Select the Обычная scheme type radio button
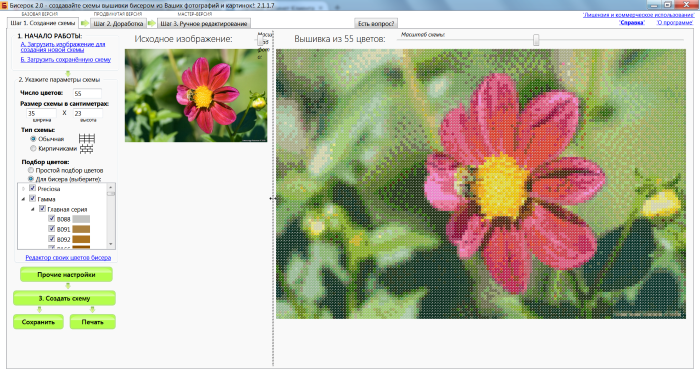Viewport: 700px width, 375px height. (33, 139)
